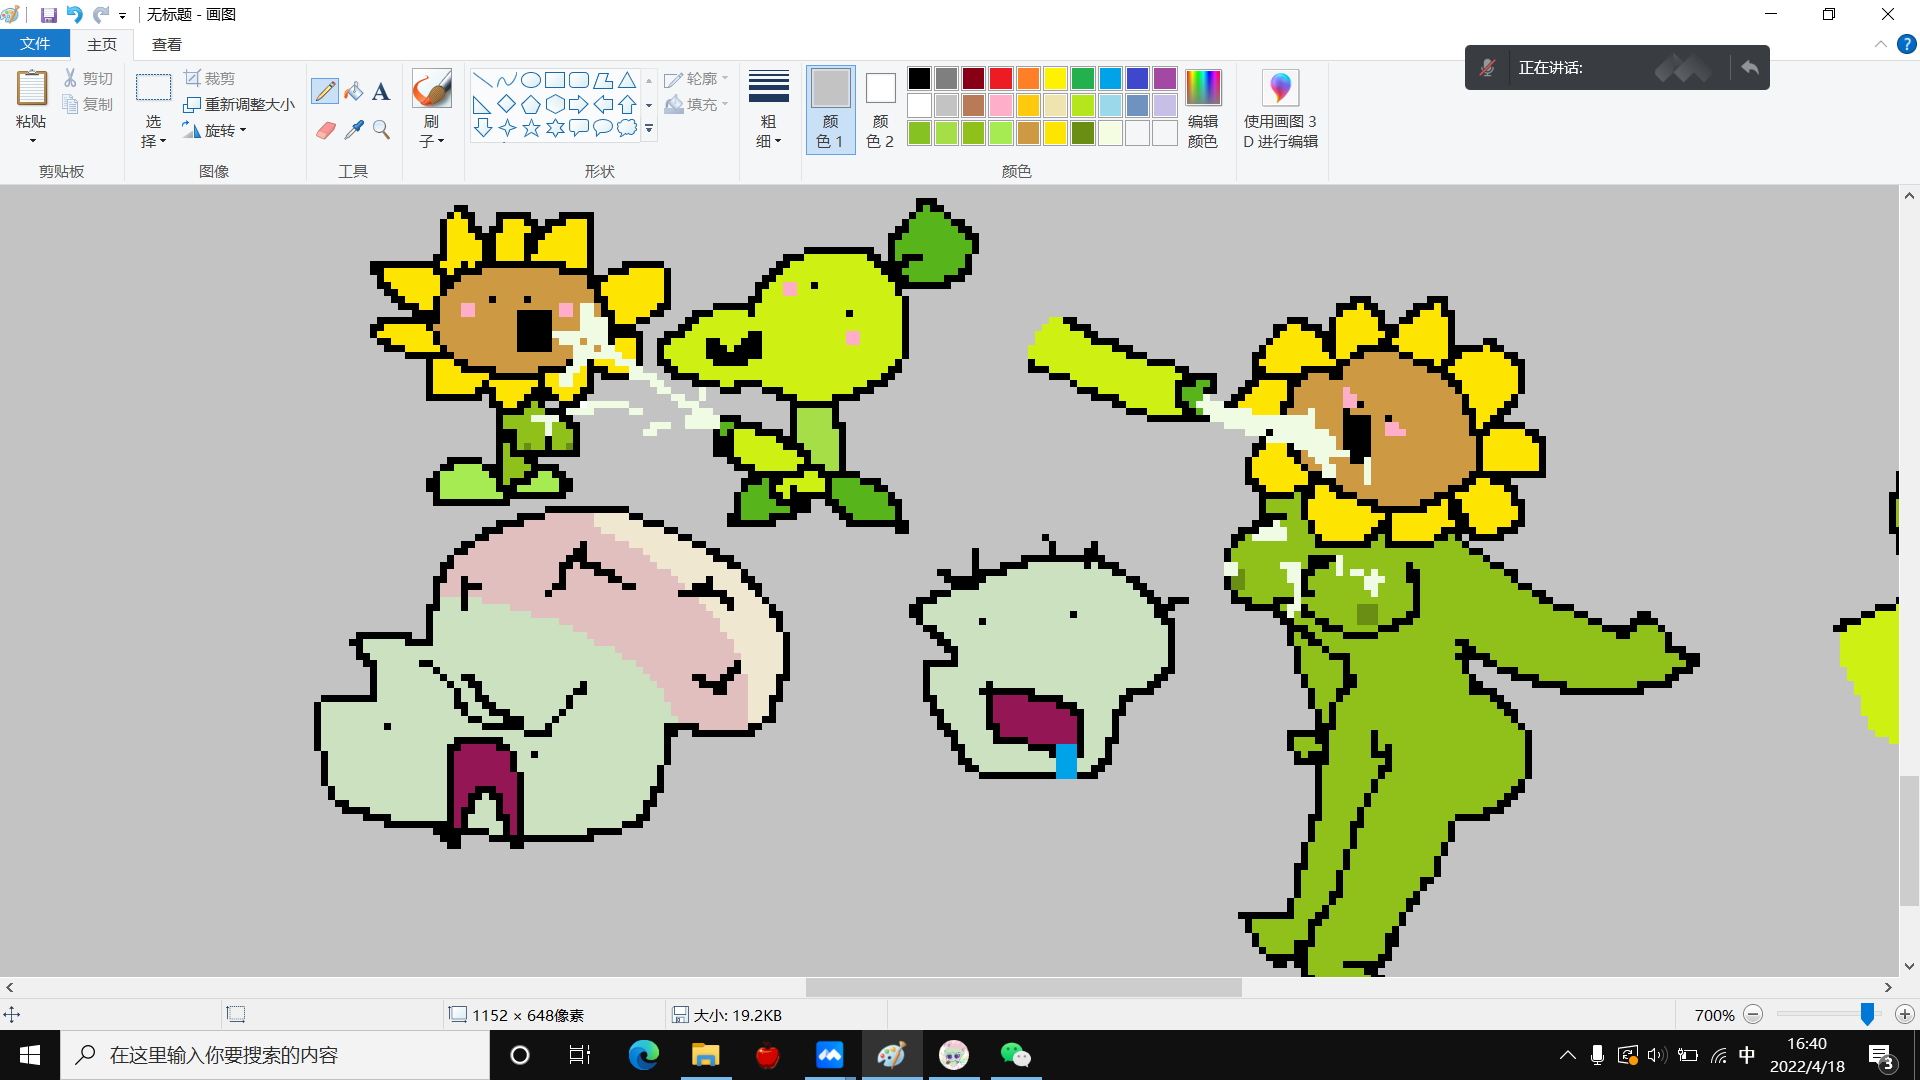
Task: Click the Cut (剪切) button
Action: (x=88, y=78)
